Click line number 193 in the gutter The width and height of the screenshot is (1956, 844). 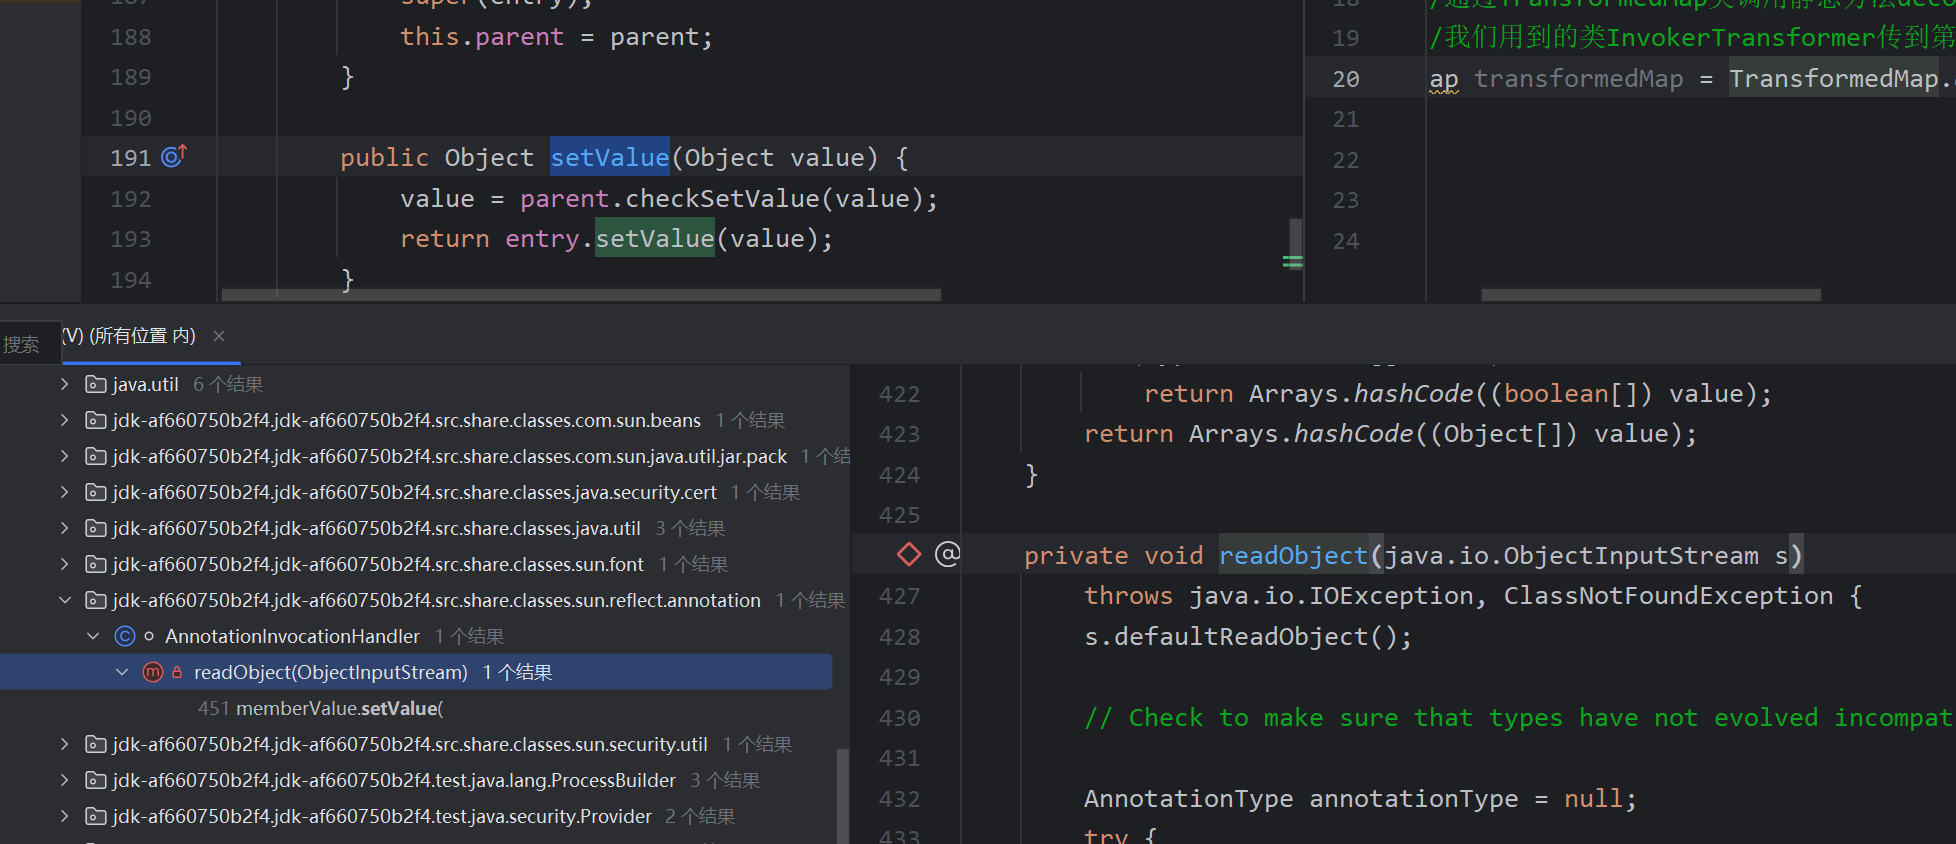(x=131, y=239)
